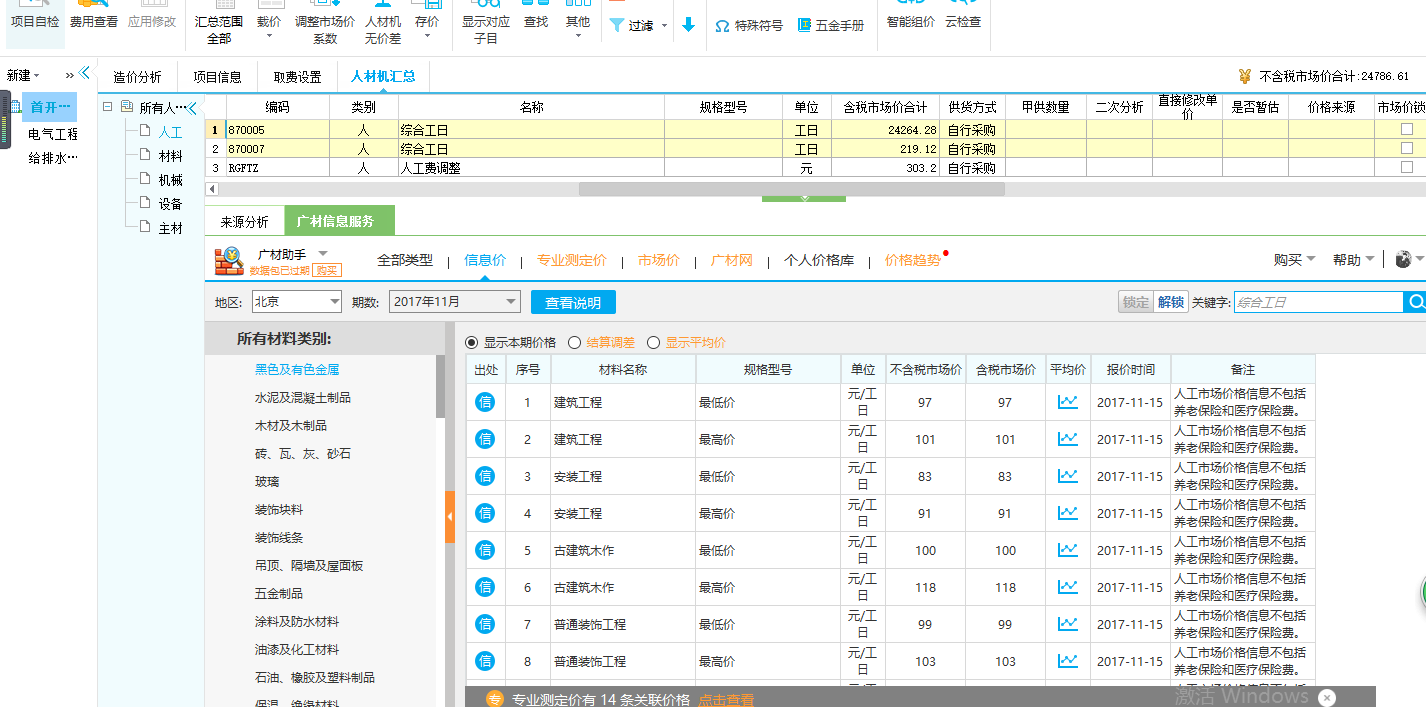1426x707 pixels.
Task: Open the 帮助 dropdown menu
Action: tap(1353, 260)
